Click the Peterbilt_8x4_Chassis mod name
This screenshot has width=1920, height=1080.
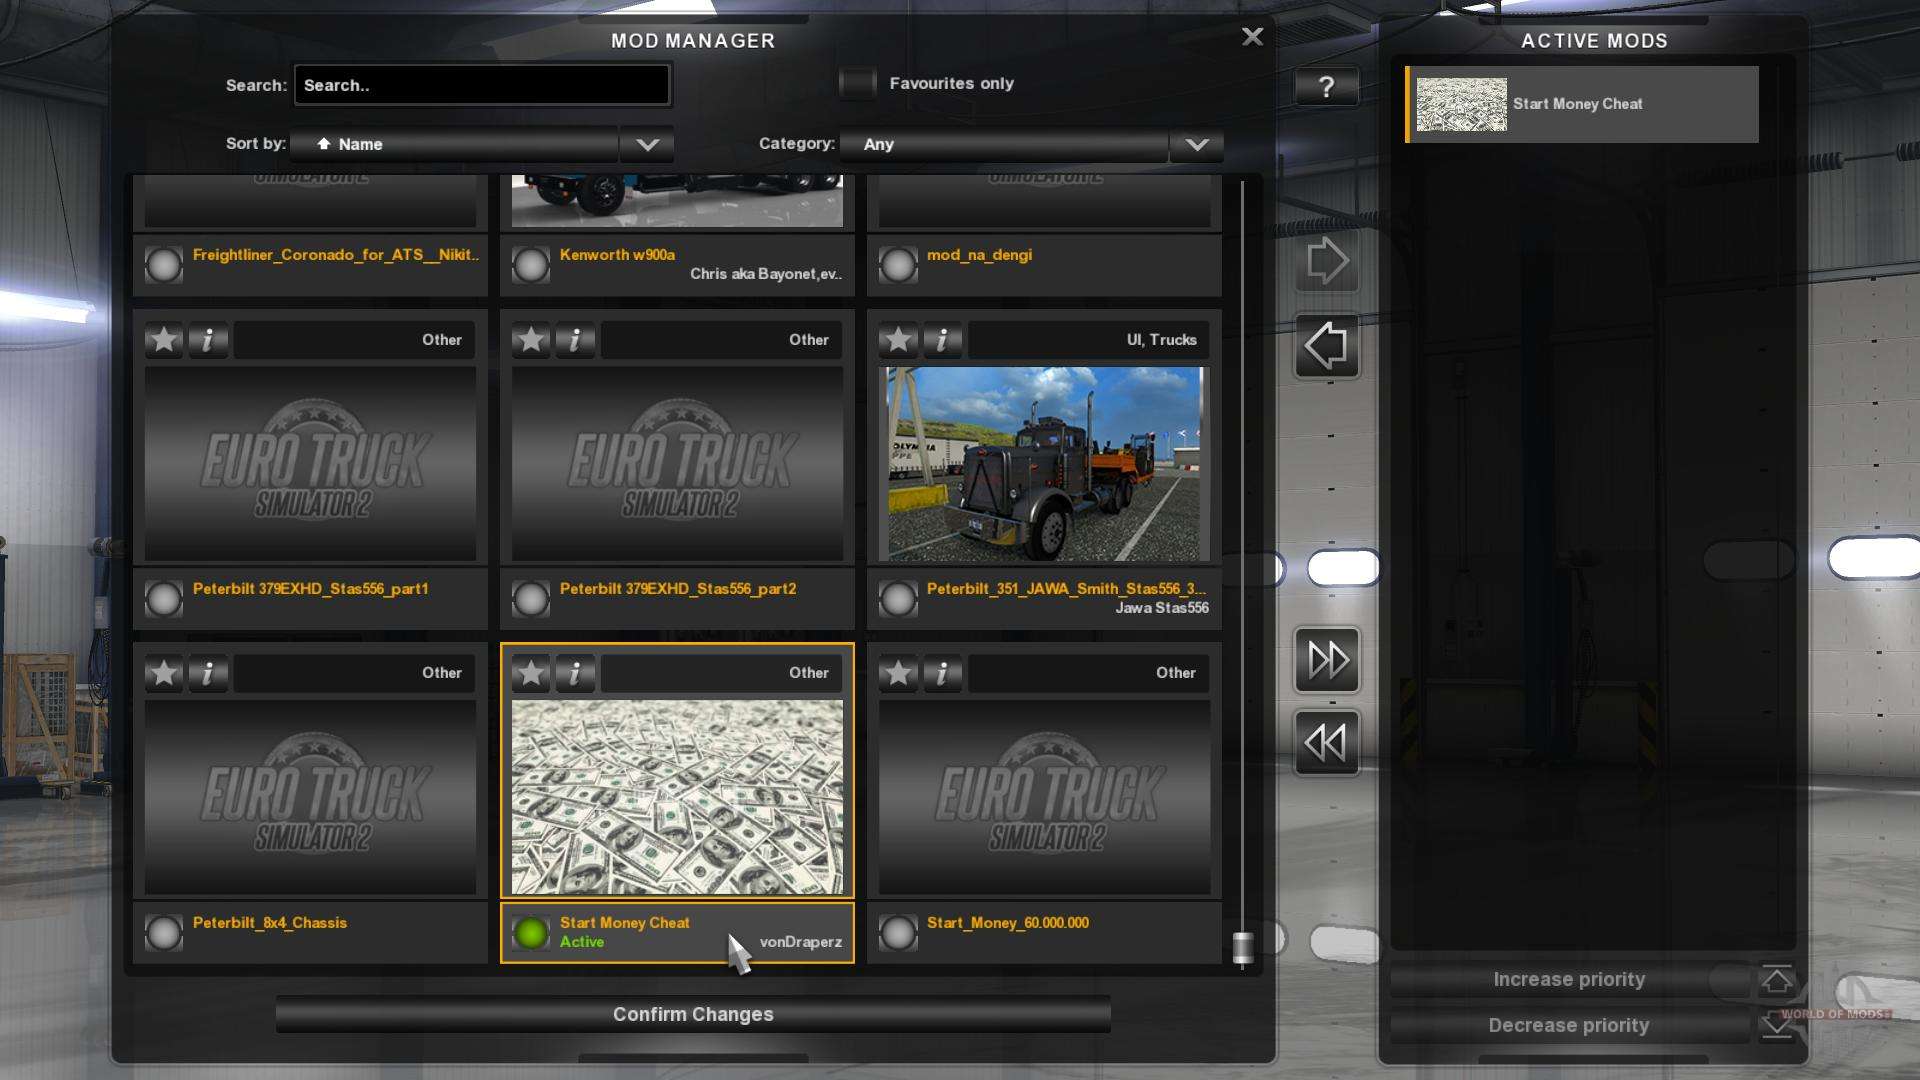point(270,923)
